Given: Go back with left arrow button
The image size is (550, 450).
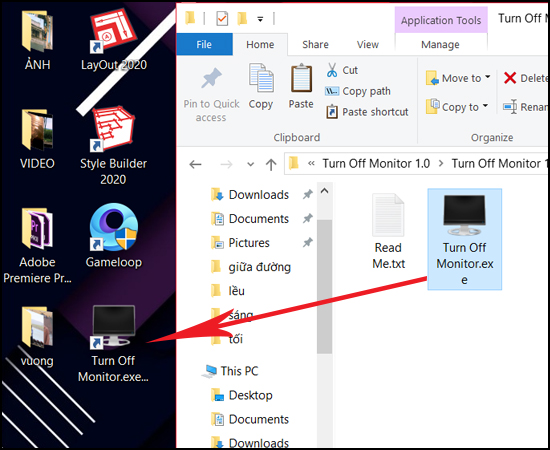Looking at the screenshot, I should pyautogui.click(x=195, y=164).
